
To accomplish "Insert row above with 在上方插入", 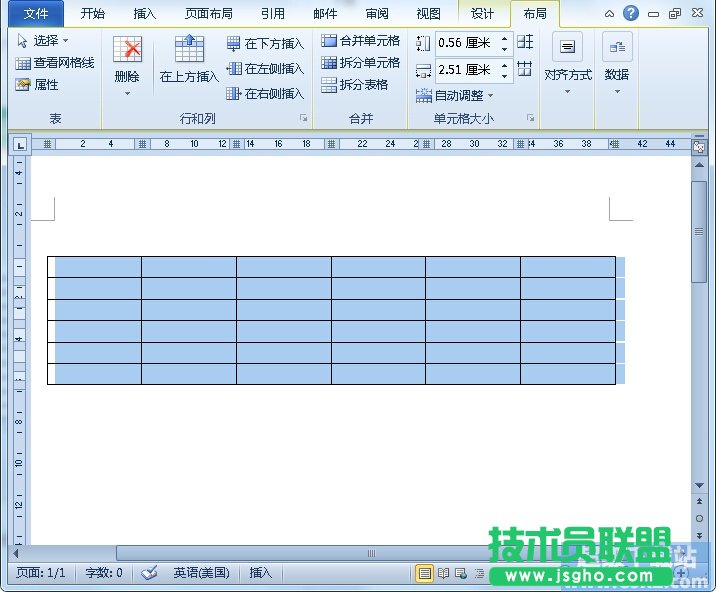I will coord(189,60).
